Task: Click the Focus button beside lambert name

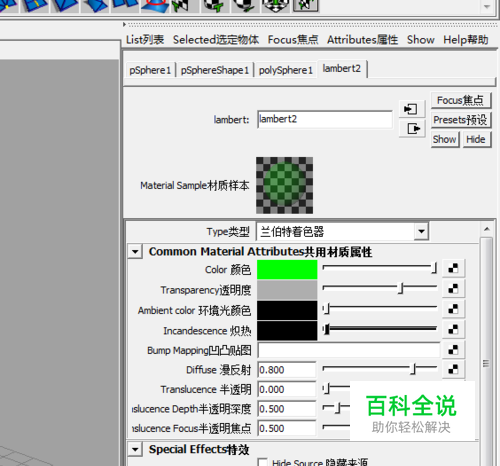Action: [x=461, y=100]
